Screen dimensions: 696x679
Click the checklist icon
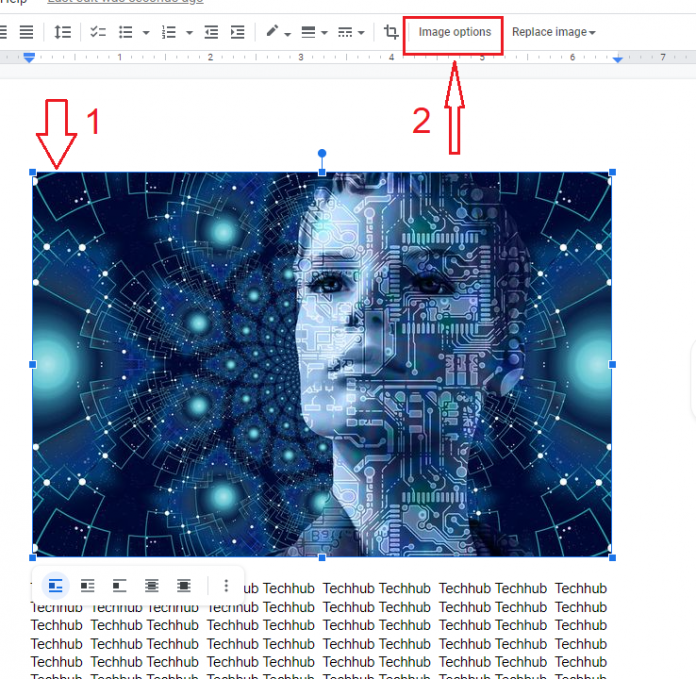98,32
